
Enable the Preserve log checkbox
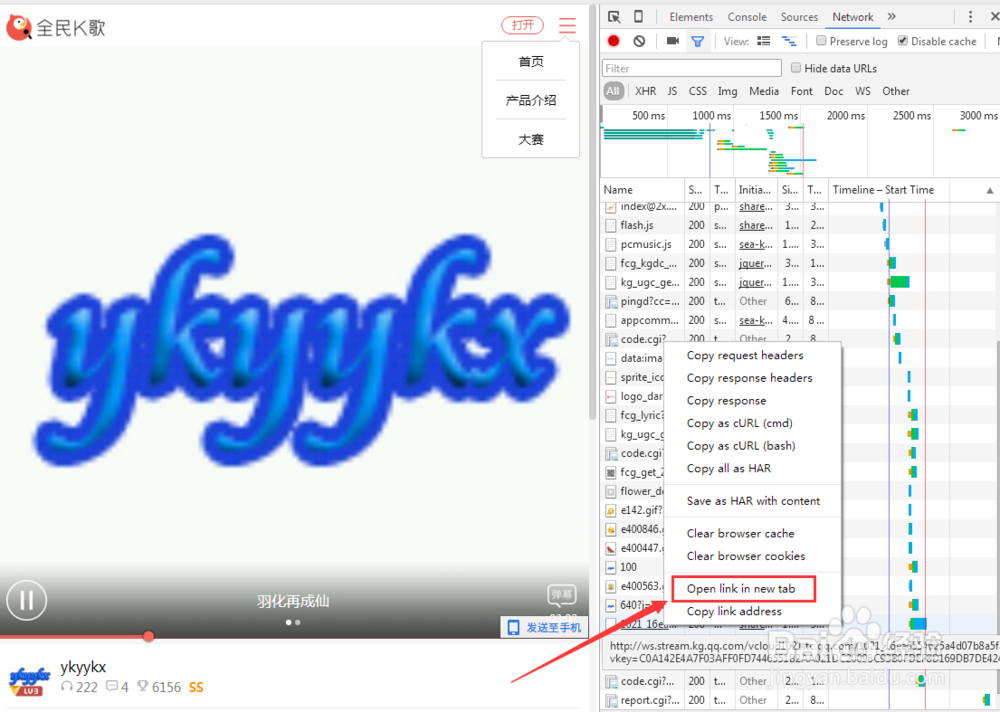pyautogui.click(x=821, y=41)
